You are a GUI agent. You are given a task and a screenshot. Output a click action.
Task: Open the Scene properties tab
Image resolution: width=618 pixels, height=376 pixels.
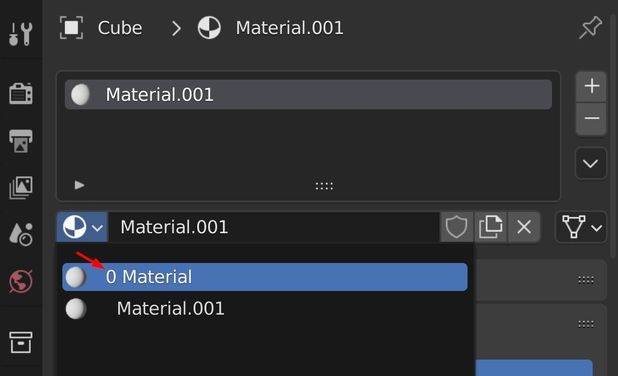point(20,234)
